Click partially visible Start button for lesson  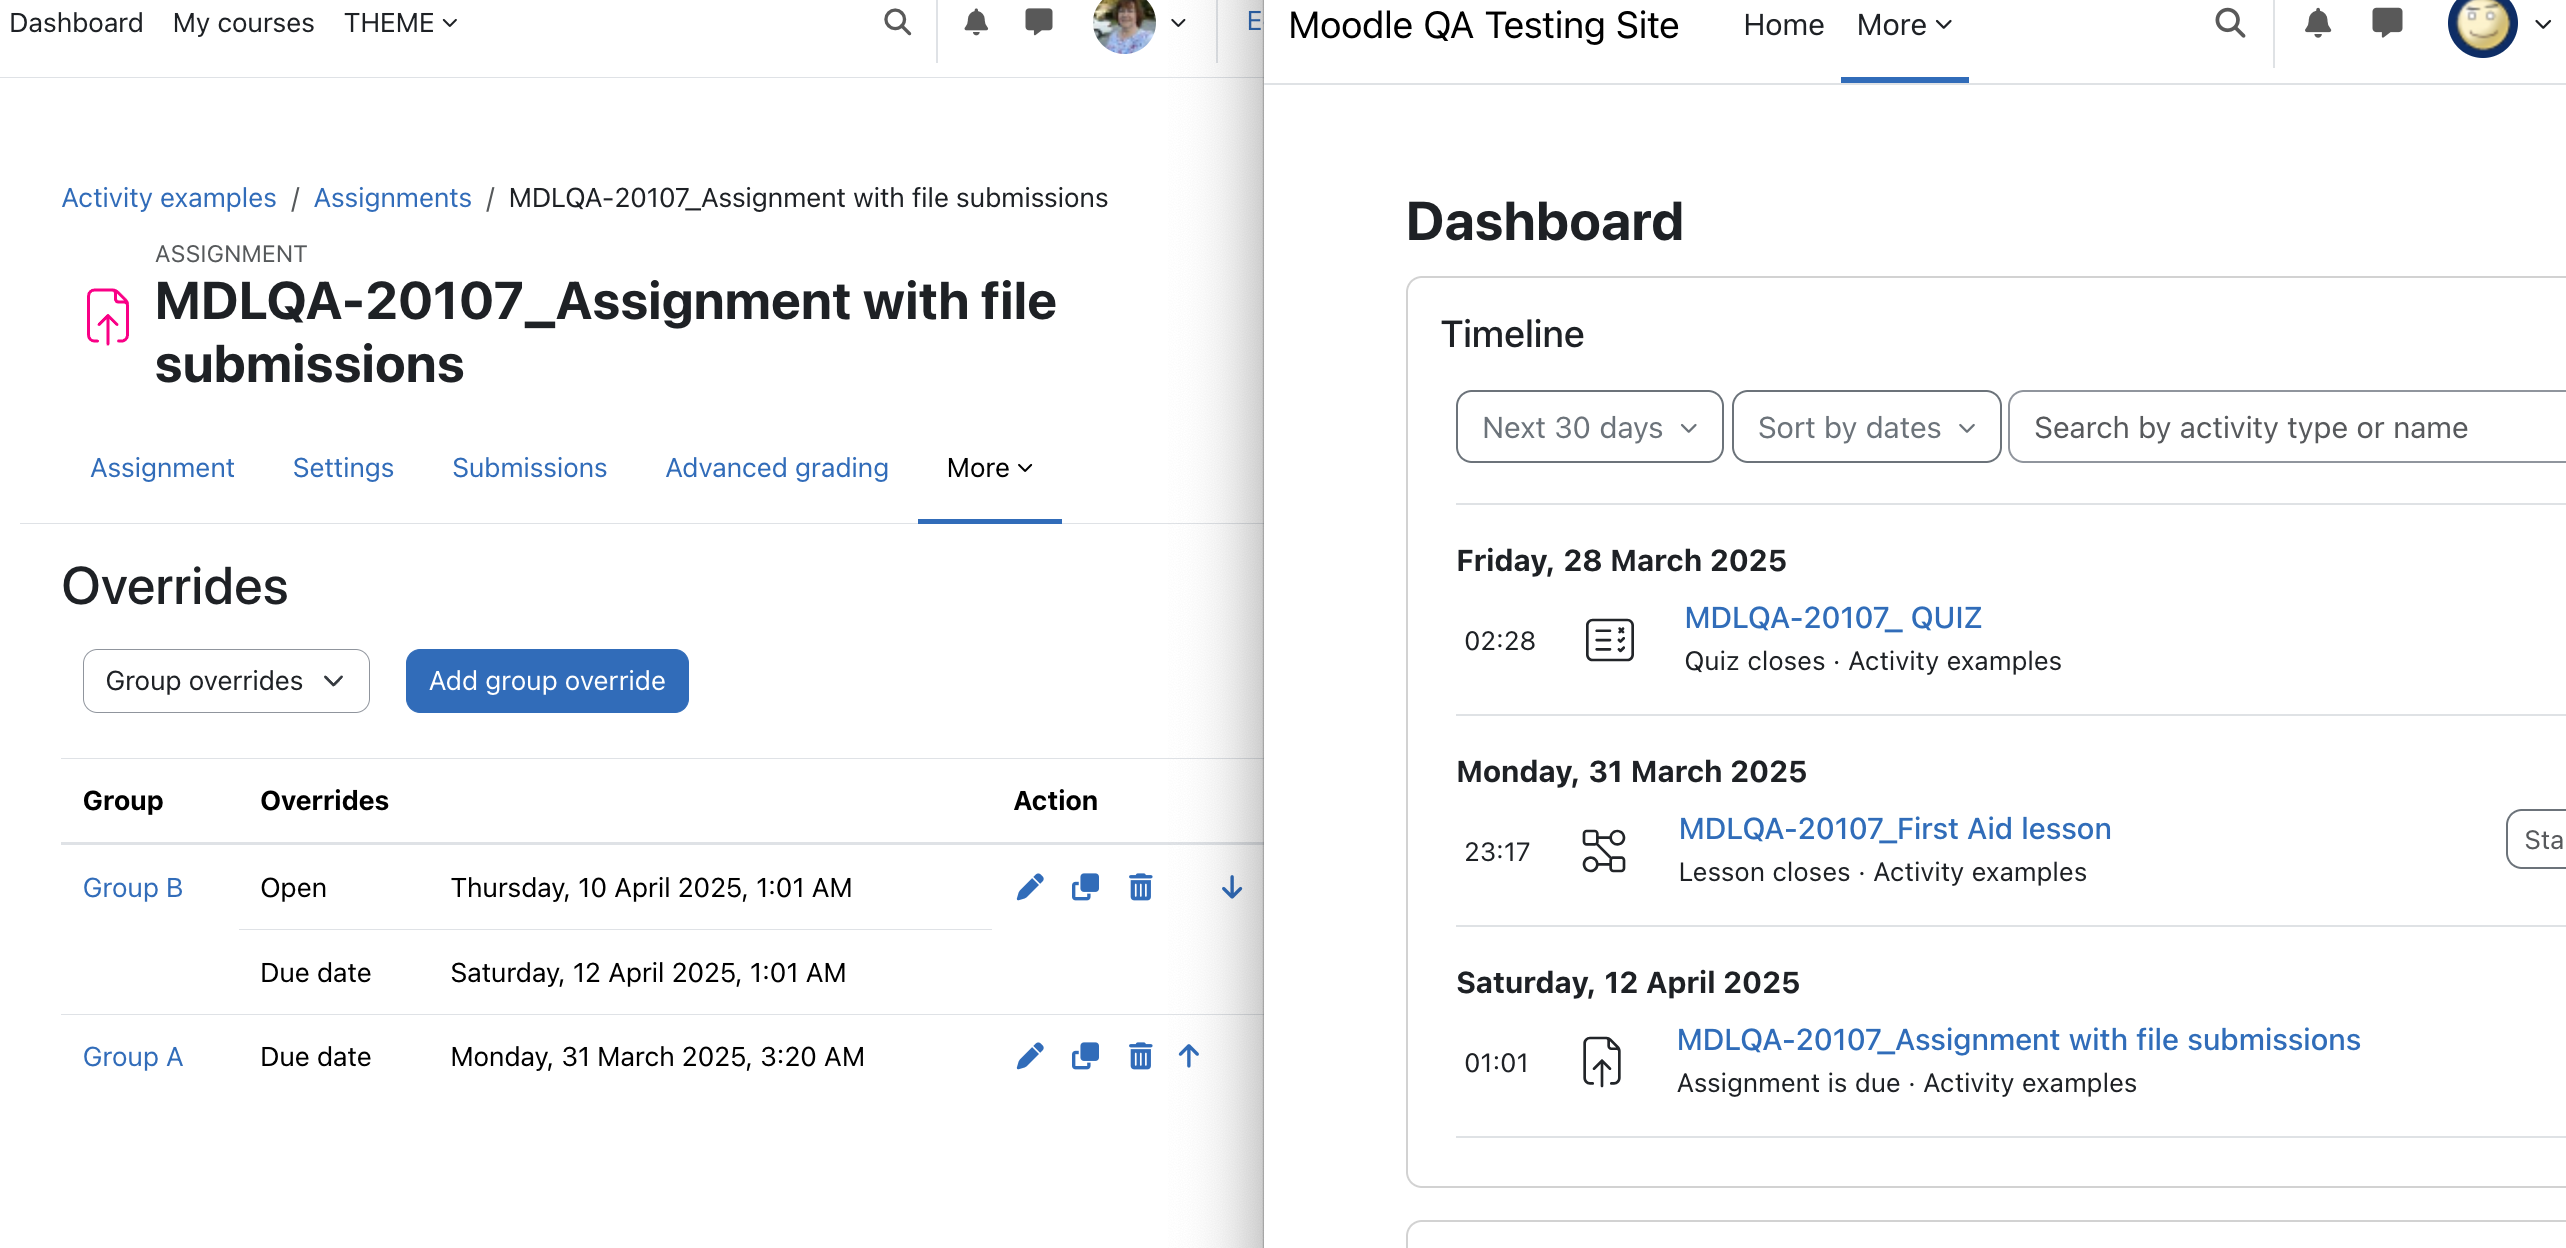2537,839
